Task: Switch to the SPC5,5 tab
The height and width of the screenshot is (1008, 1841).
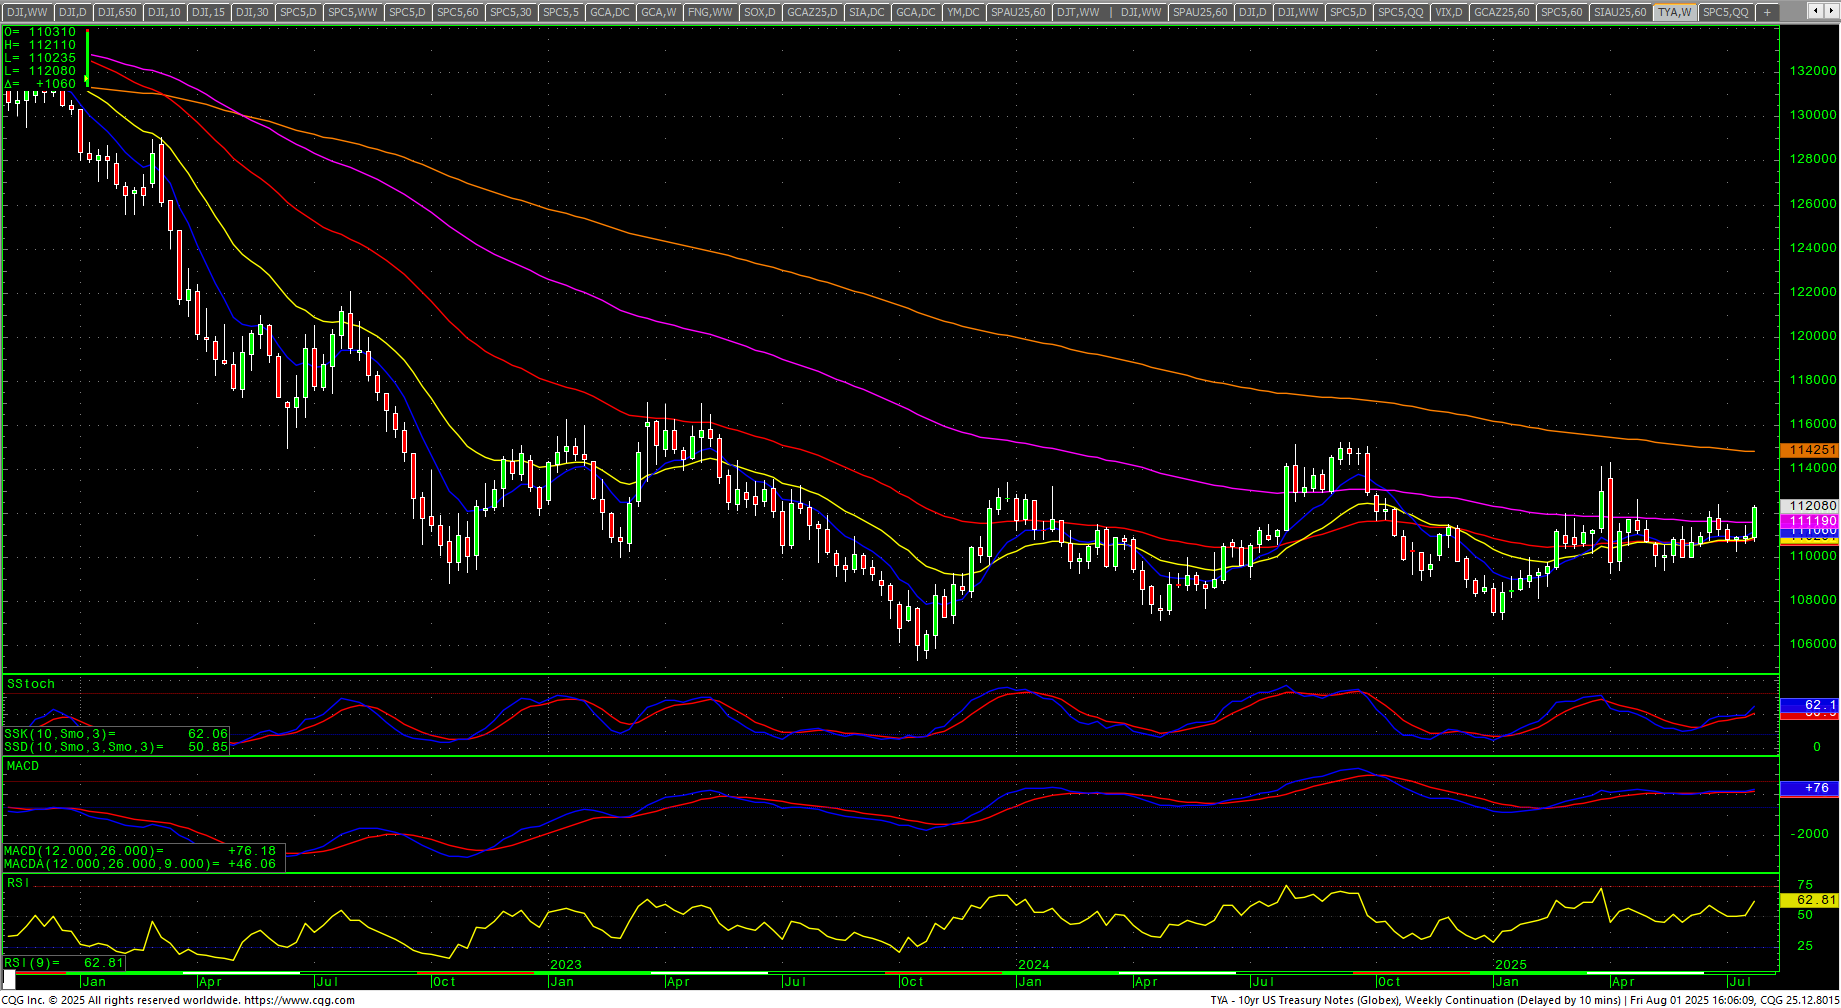Action: 561,12
